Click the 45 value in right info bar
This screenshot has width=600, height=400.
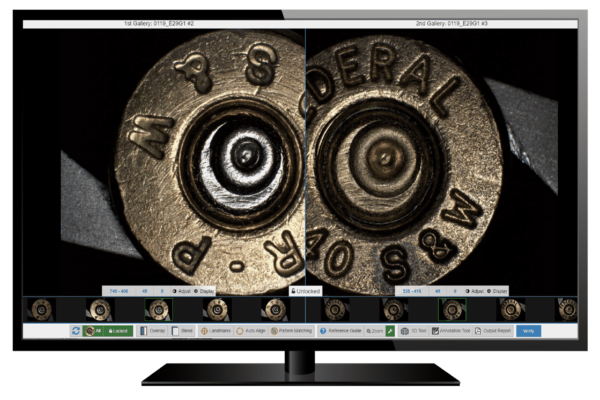pyautogui.click(x=437, y=291)
